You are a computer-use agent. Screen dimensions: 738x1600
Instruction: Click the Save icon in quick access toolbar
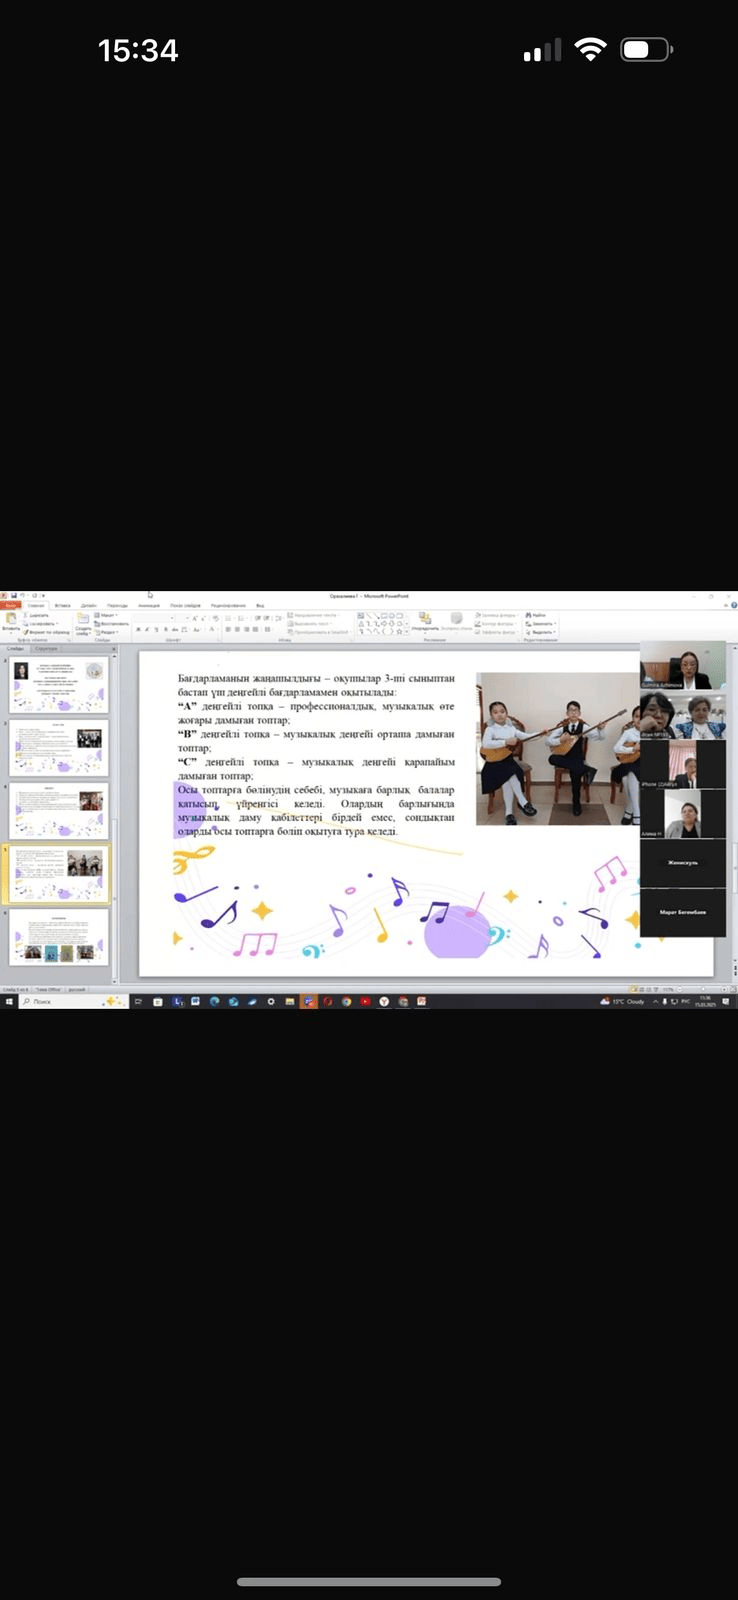12,596
